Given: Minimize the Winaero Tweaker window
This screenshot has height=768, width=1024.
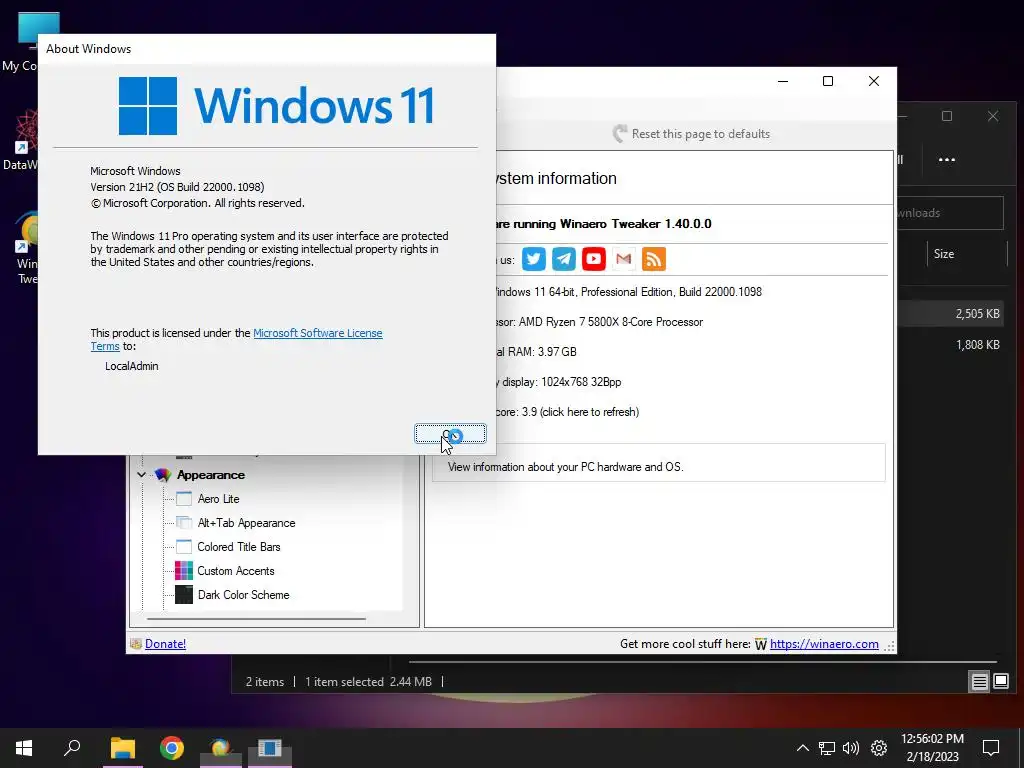Looking at the screenshot, I should click(x=783, y=81).
